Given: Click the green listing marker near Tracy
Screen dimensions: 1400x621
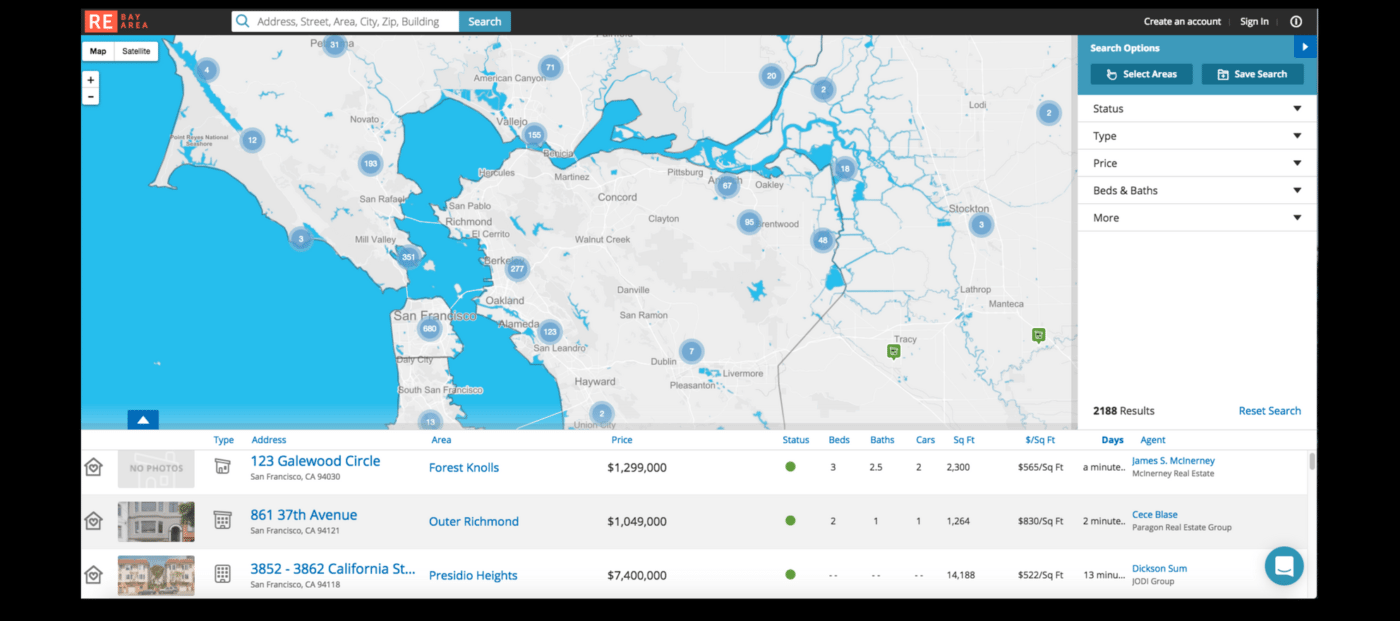Looking at the screenshot, I should point(893,351).
